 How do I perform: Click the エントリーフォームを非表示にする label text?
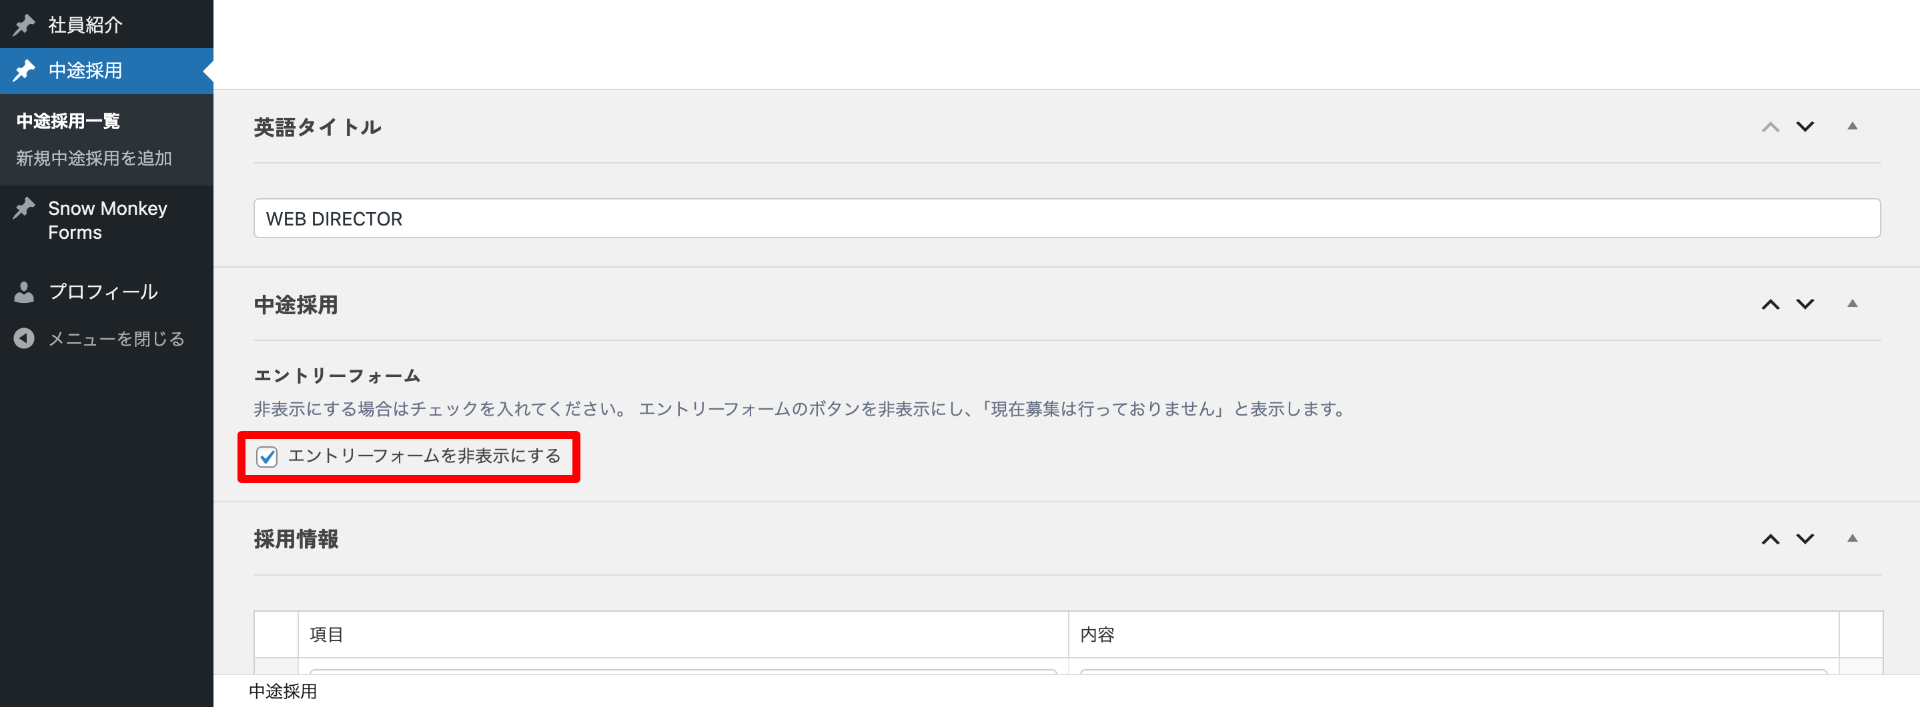pyautogui.click(x=424, y=456)
